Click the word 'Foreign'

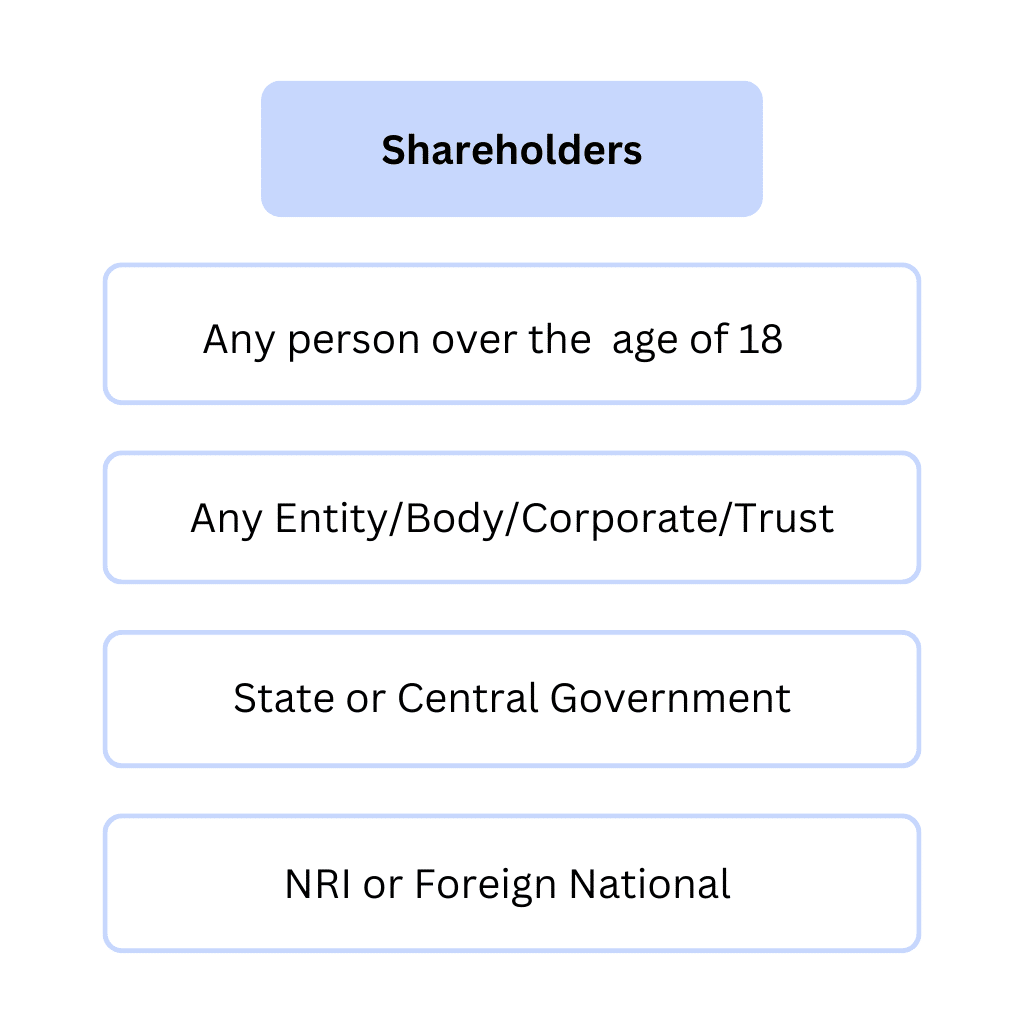pyautogui.click(x=486, y=886)
